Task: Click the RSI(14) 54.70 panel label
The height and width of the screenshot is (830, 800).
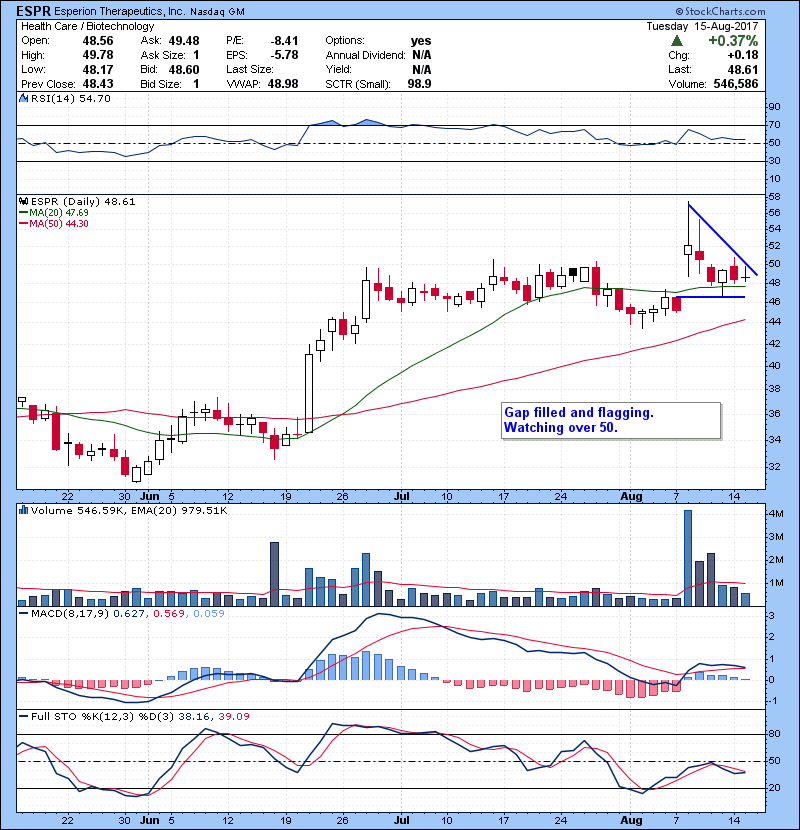Action: [x=70, y=98]
